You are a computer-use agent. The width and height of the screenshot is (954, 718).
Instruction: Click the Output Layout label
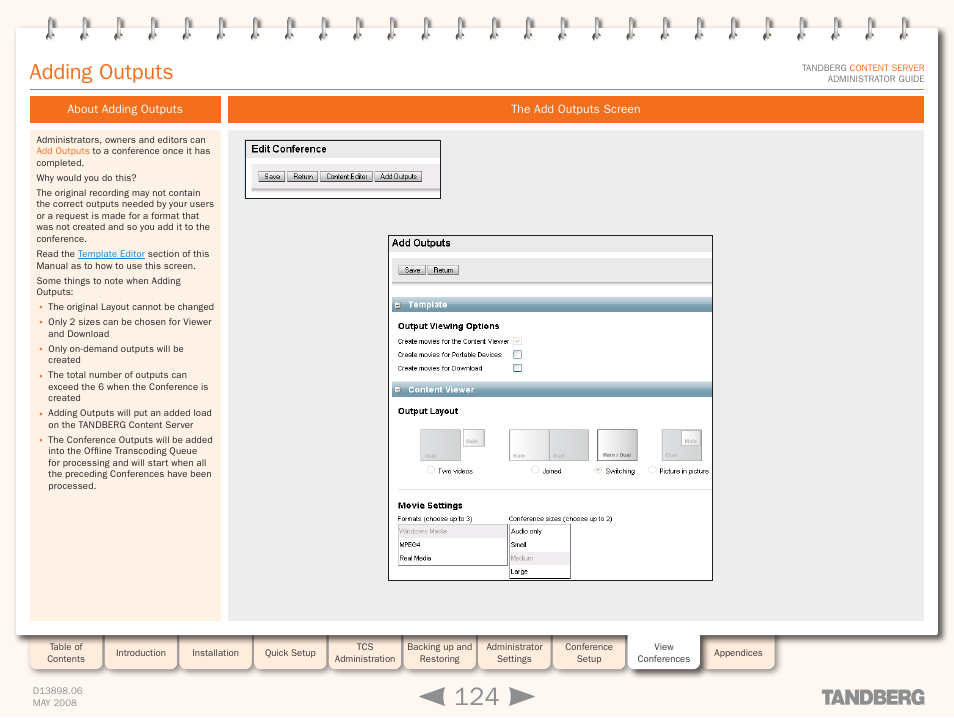click(428, 411)
